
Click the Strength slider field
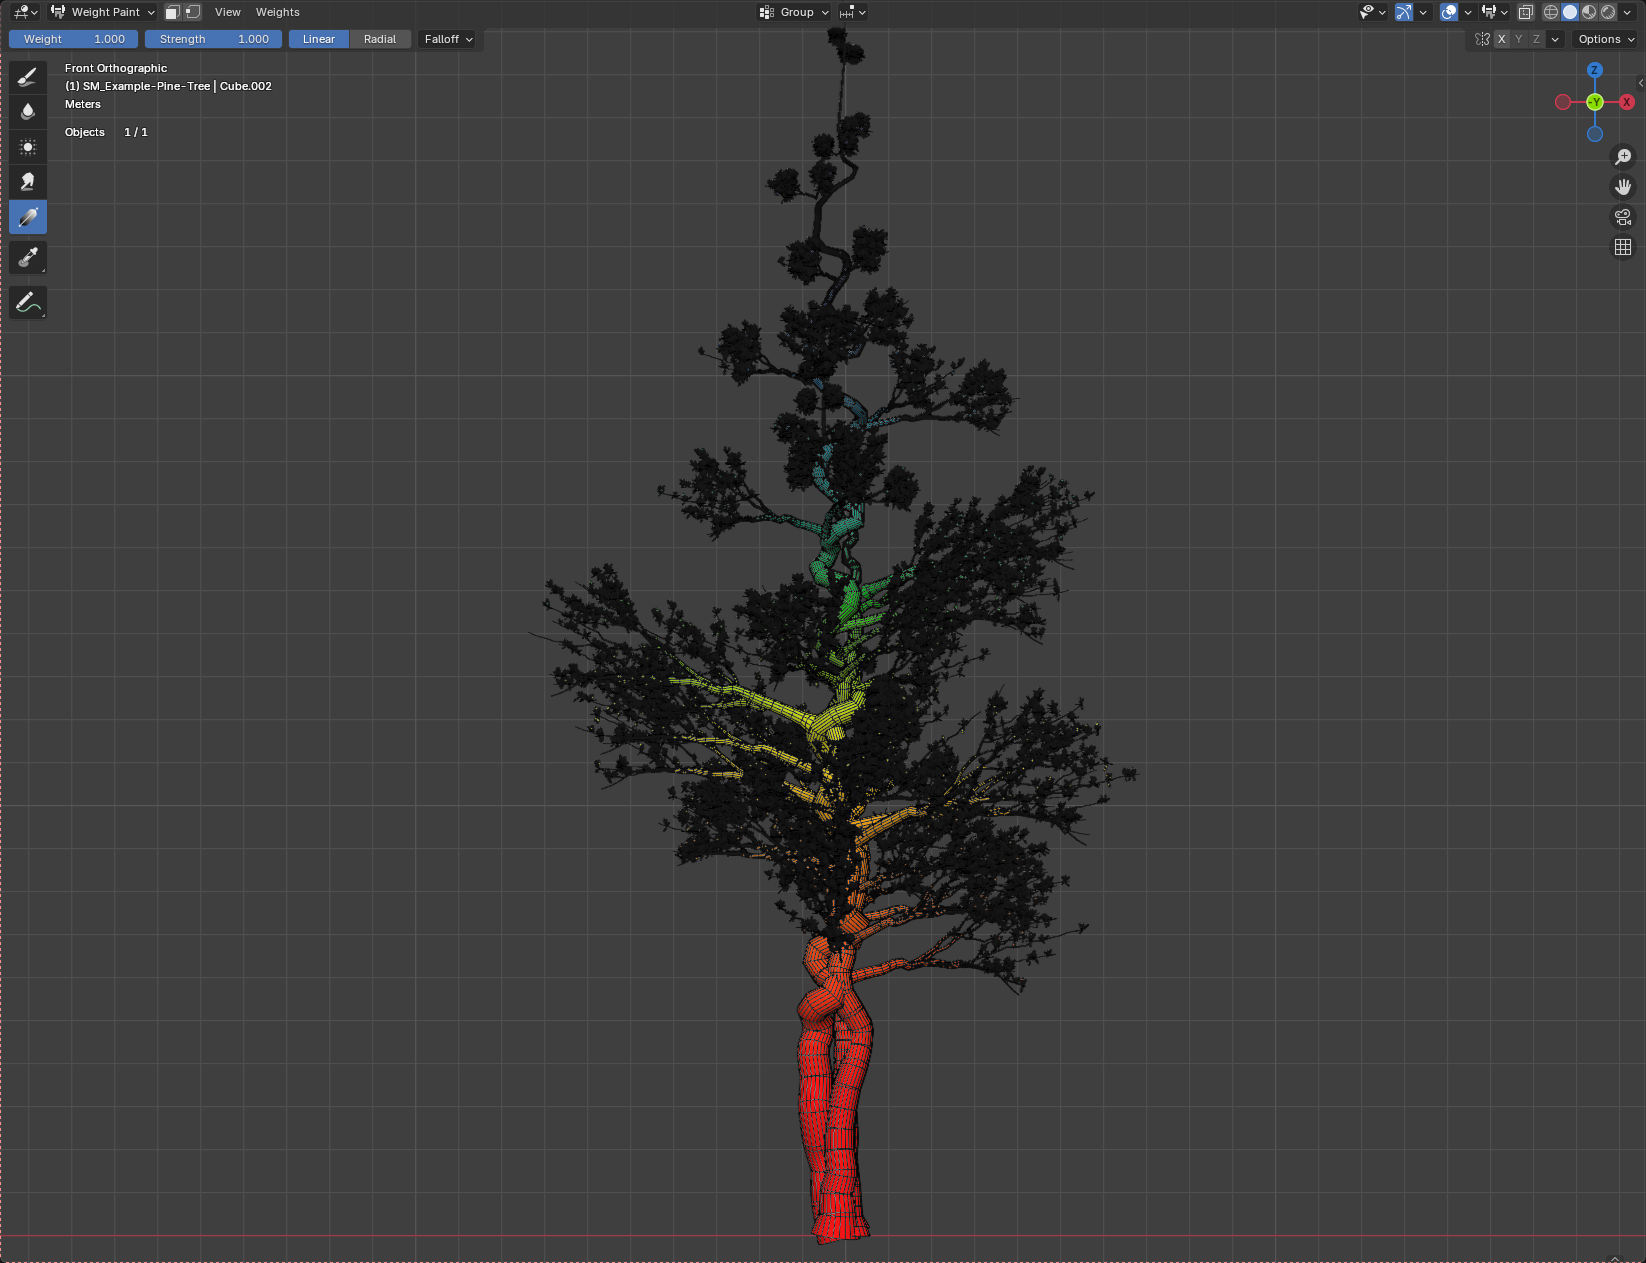point(213,39)
